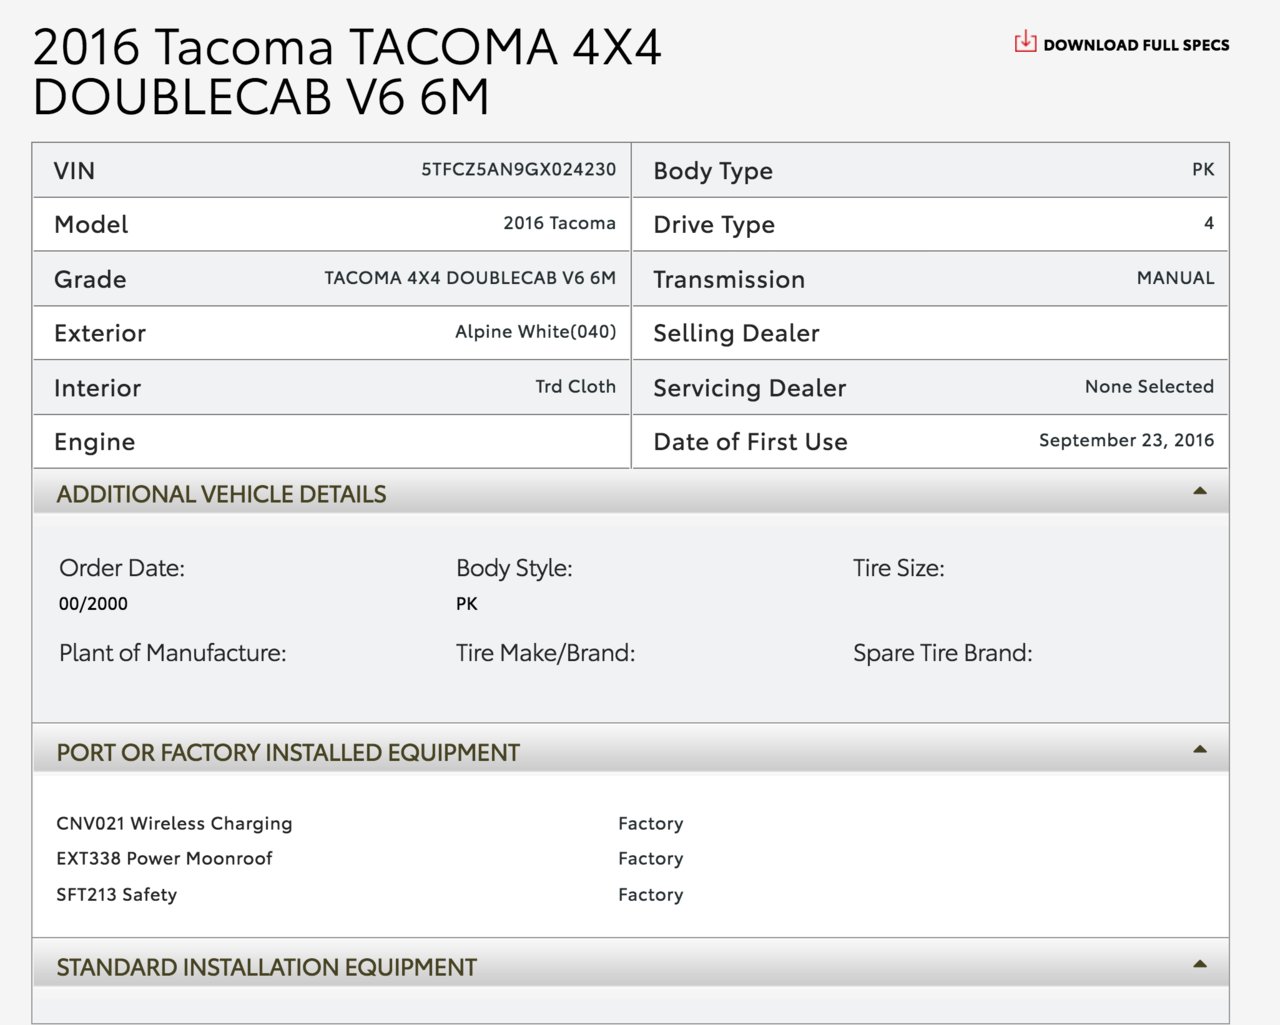
Task: Click the Model value 2016 Tacoma
Action: tap(559, 223)
